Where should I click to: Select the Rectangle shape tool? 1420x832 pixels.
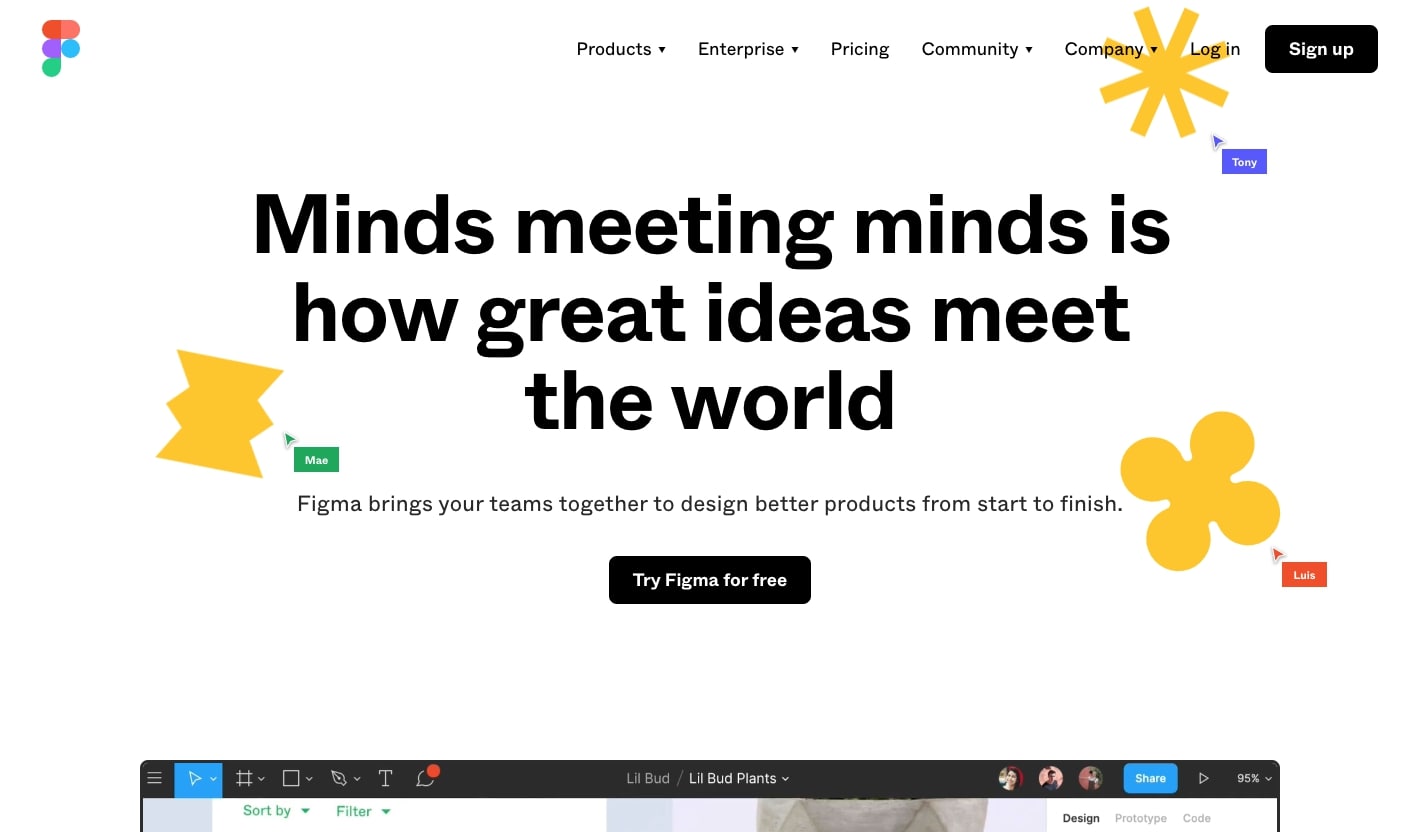(291, 778)
